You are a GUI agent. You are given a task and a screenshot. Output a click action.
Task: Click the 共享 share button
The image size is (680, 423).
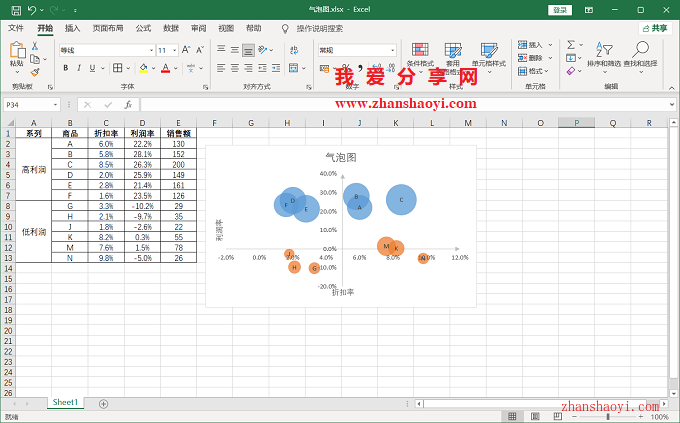[655, 28]
